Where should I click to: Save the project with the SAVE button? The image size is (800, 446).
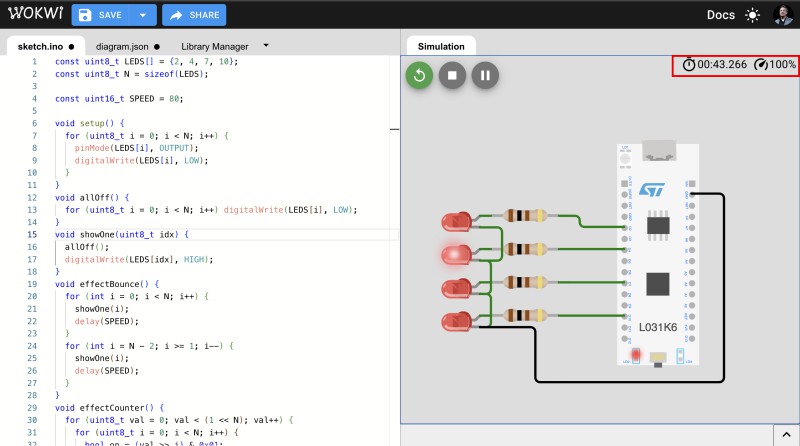tap(101, 15)
